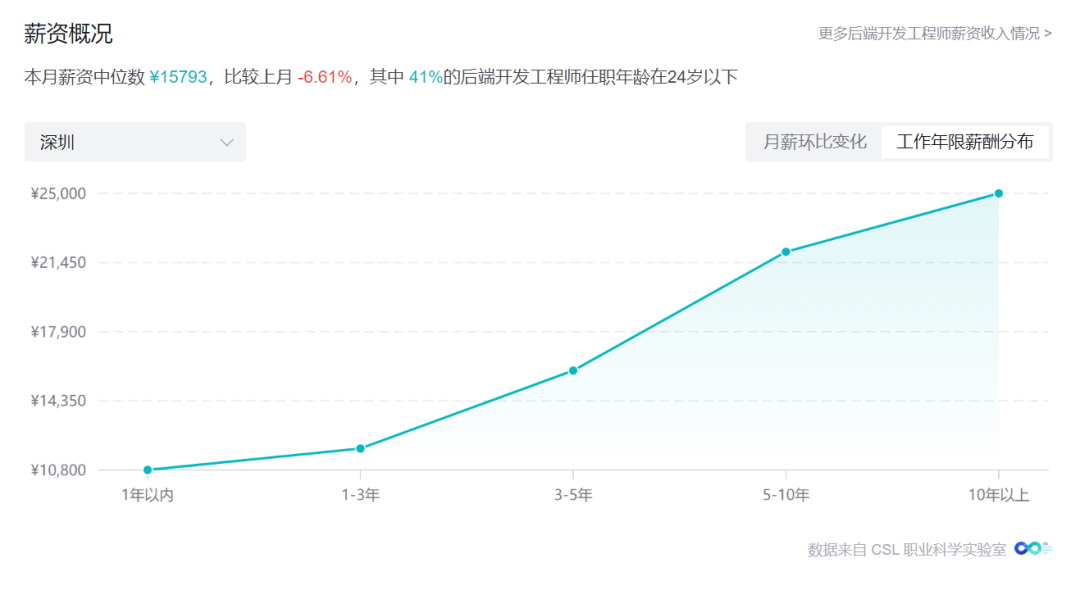Click the chevron arrow in the city selector
This screenshot has width=1080, height=599.
point(227,142)
